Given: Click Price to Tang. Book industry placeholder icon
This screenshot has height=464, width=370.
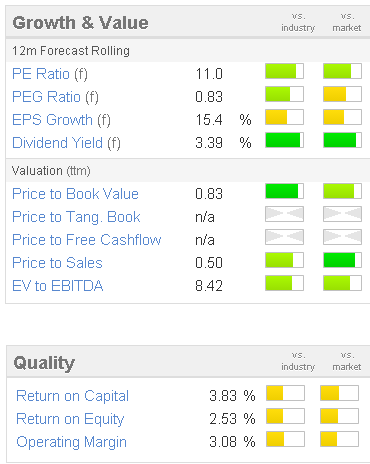Looking at the screenshot, I should [x=284, y=214].
